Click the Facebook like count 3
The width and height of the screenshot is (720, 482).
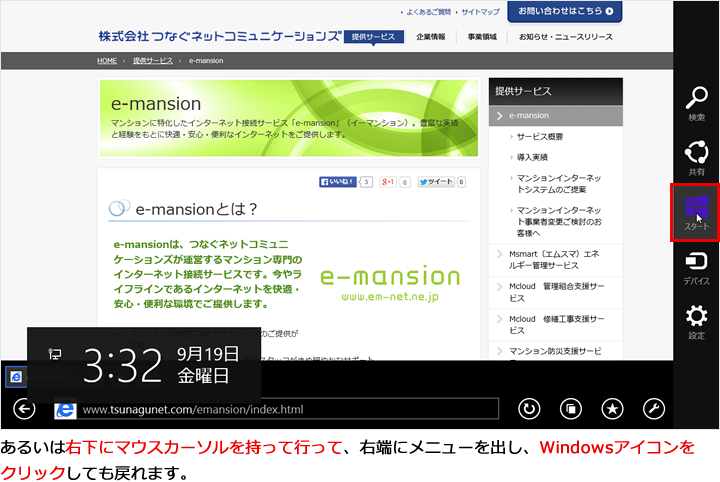(366, 182)
